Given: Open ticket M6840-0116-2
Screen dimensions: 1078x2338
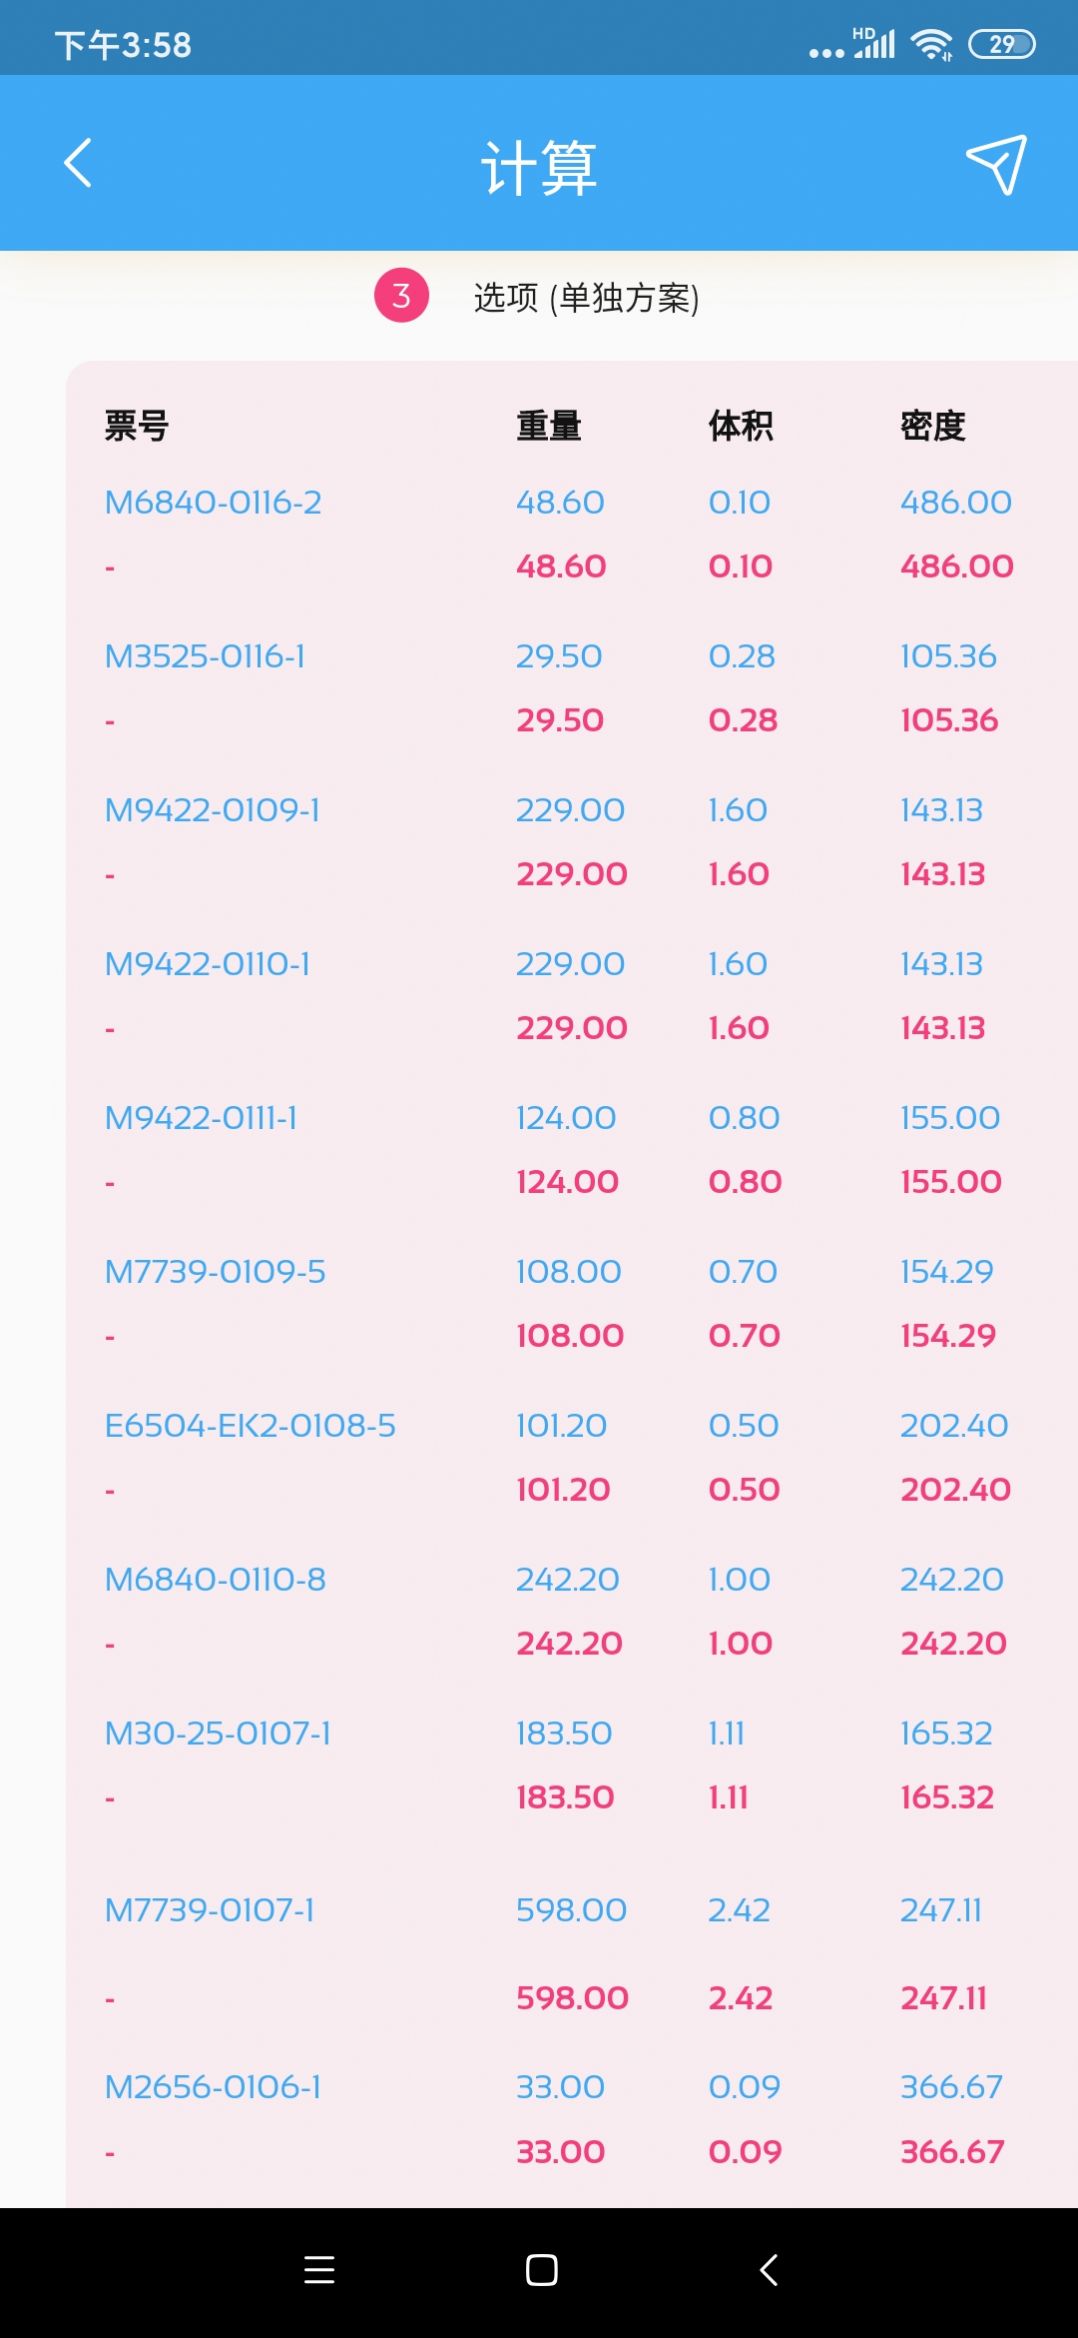Looking at the screenshot, I should [x=213, y=502].
